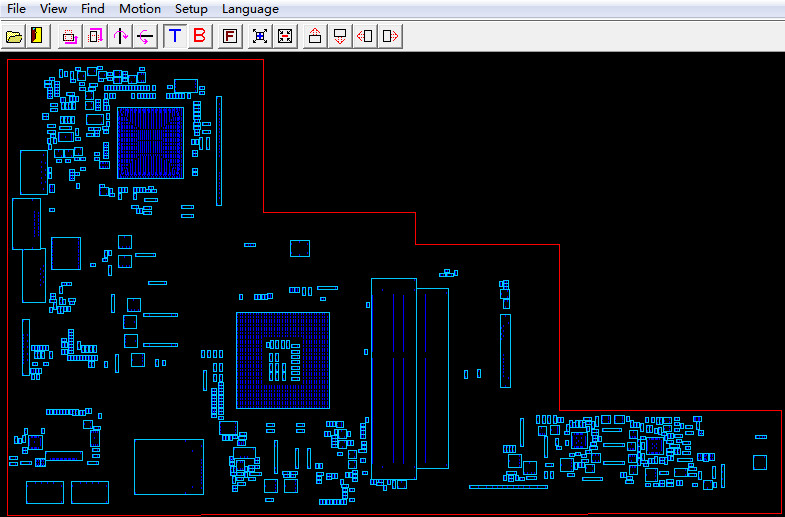Open a board file with folder icon

(x=14, y=36)
